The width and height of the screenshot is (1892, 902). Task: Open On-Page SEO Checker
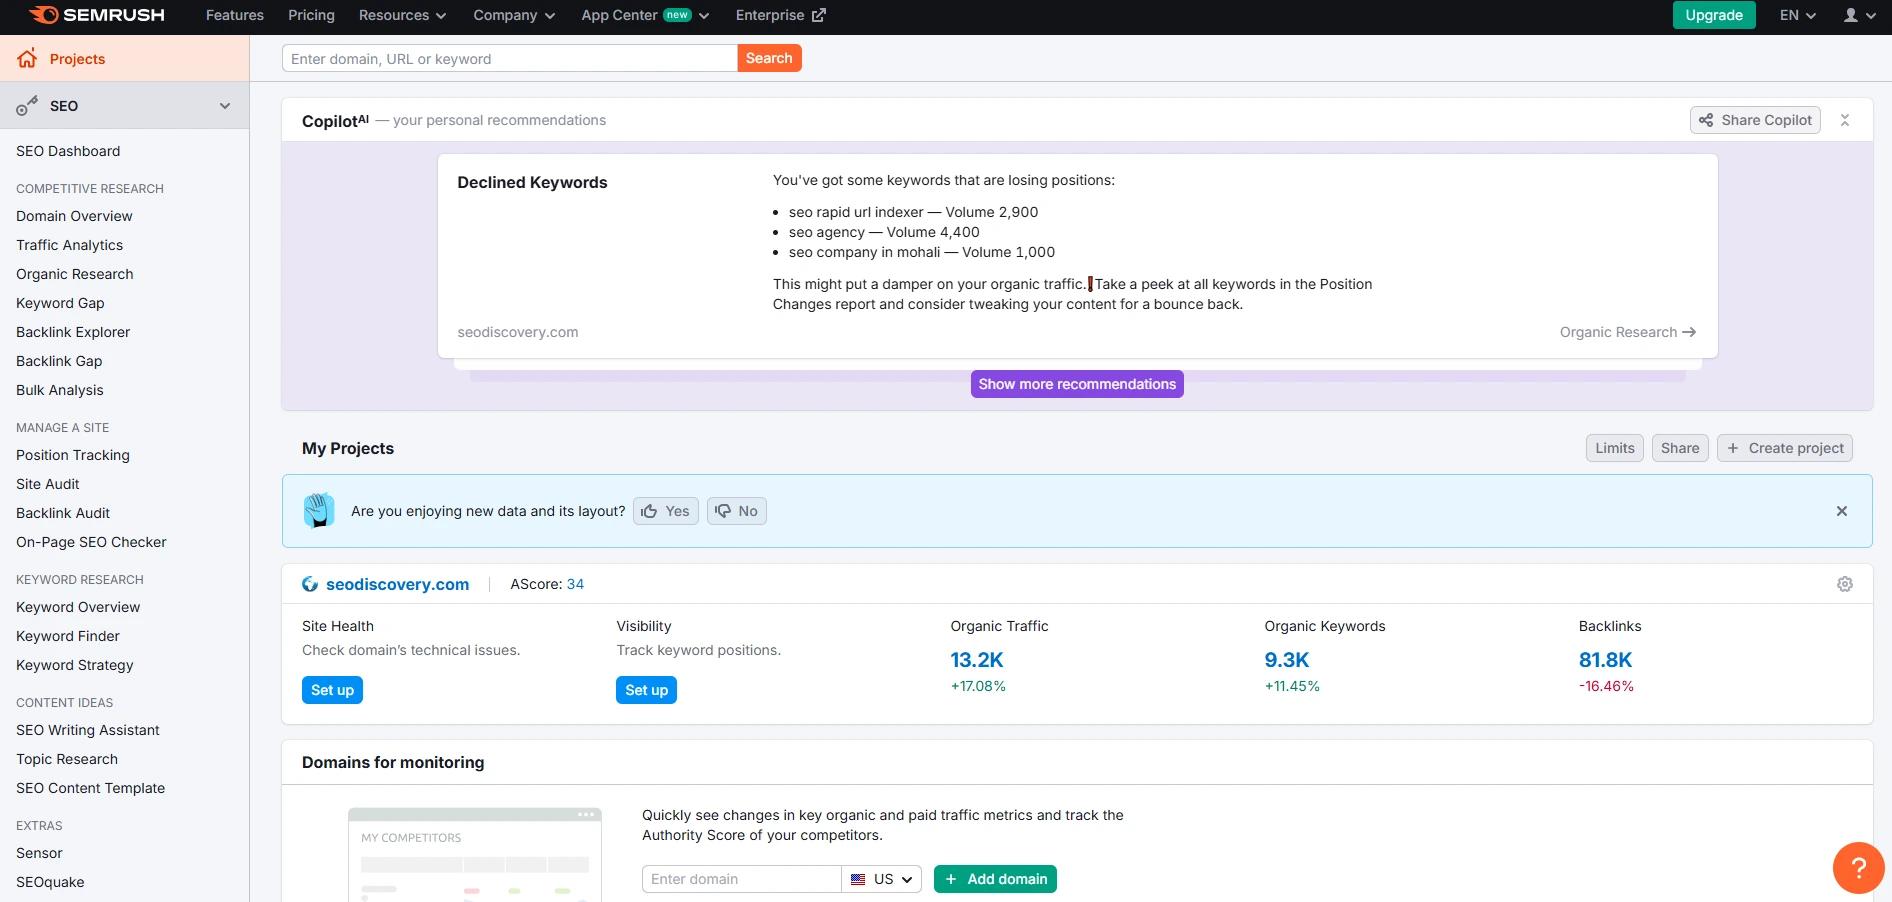pos(91,542)
